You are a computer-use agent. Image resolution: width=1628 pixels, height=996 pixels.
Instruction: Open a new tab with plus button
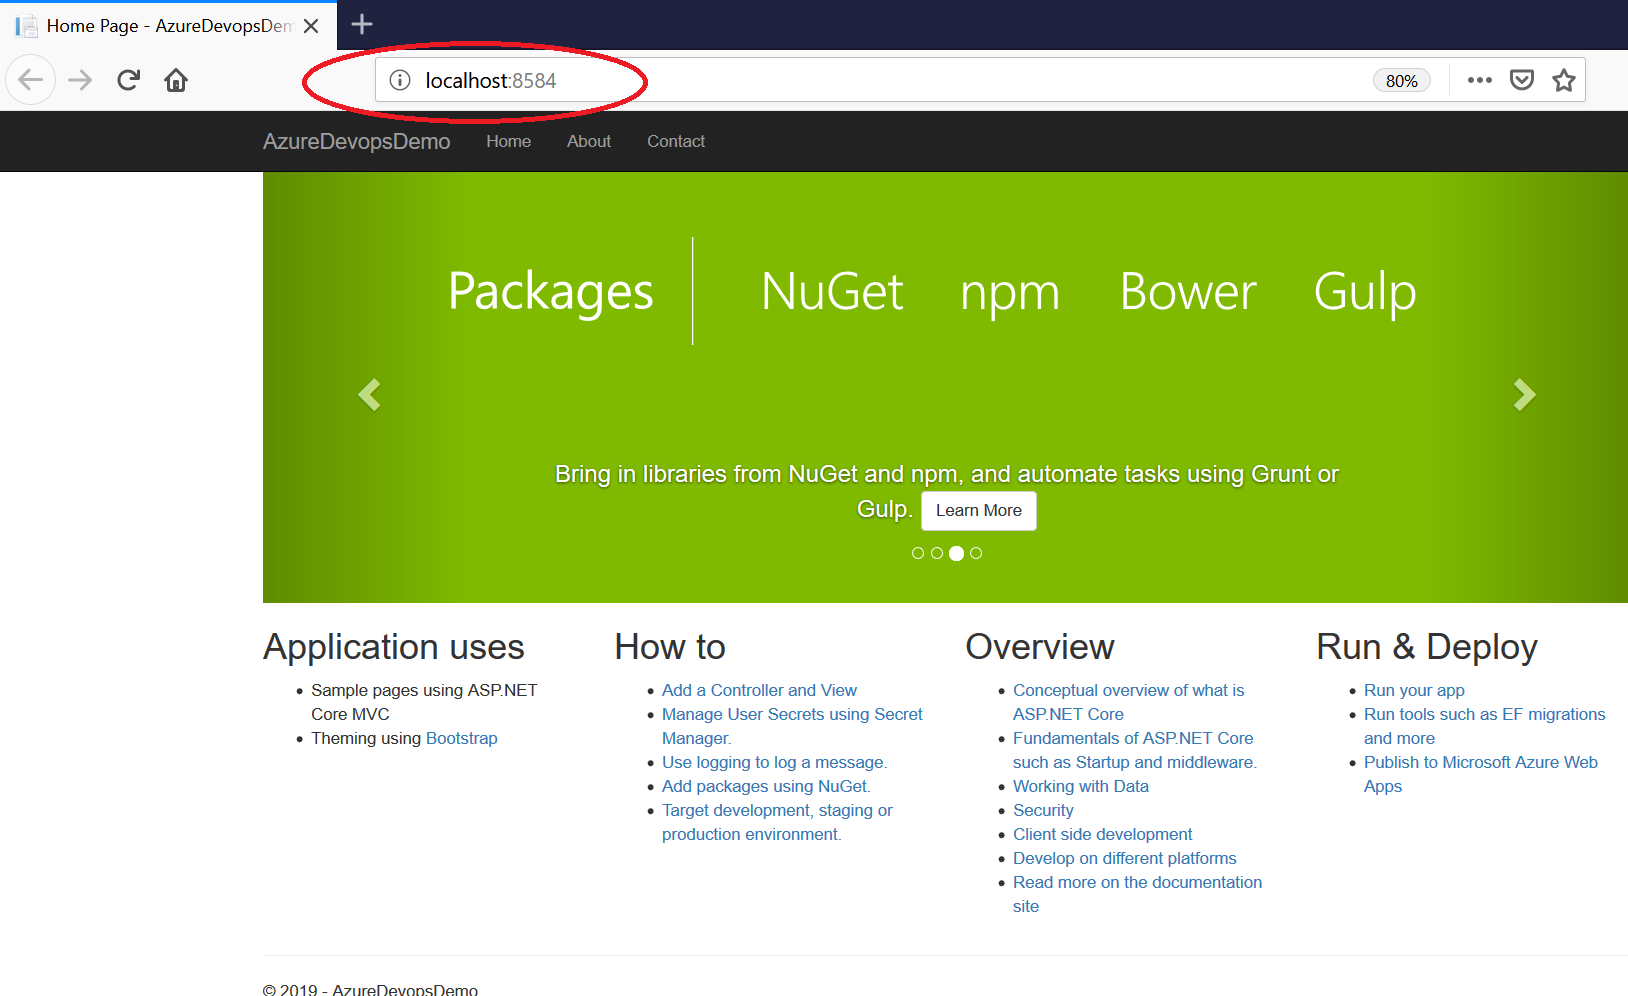click(x=362, y=24)
